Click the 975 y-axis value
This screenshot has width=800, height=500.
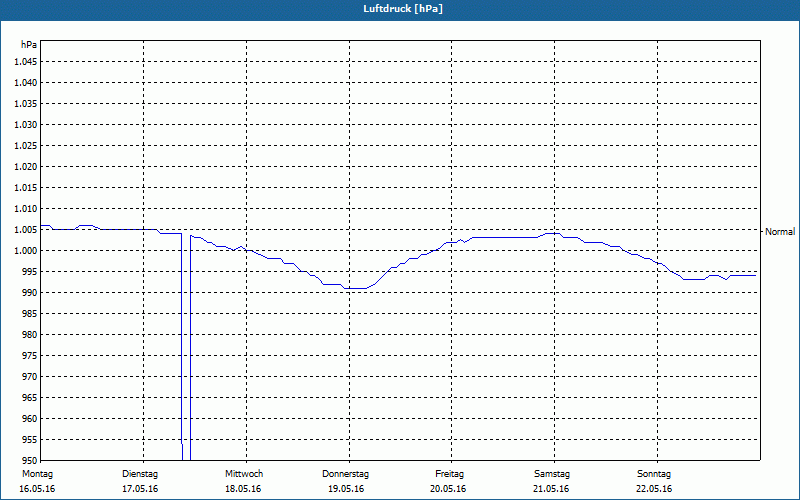tap(30, 356)
